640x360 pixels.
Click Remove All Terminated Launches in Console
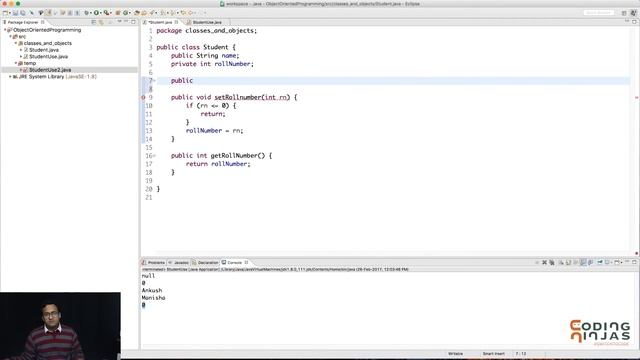[x=552, y=262]
